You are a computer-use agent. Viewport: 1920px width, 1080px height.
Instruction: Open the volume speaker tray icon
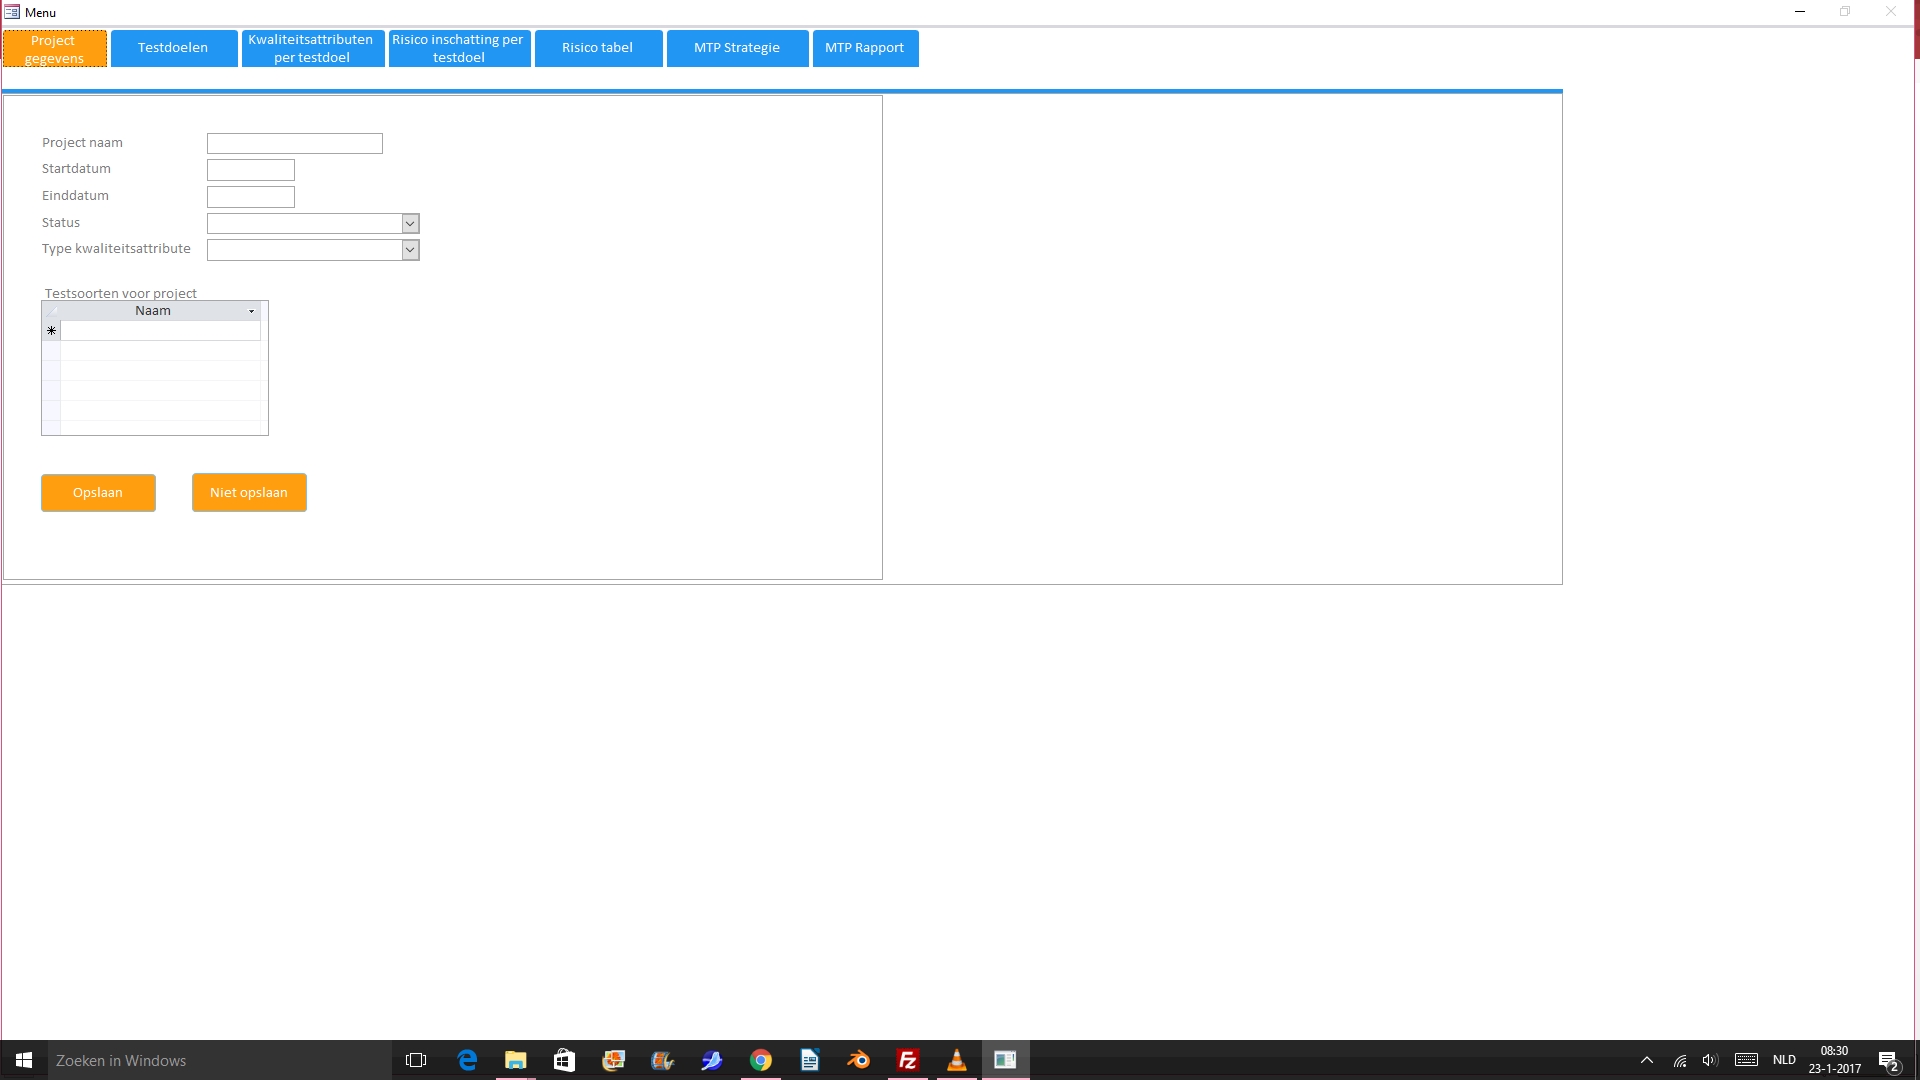1710,1060
